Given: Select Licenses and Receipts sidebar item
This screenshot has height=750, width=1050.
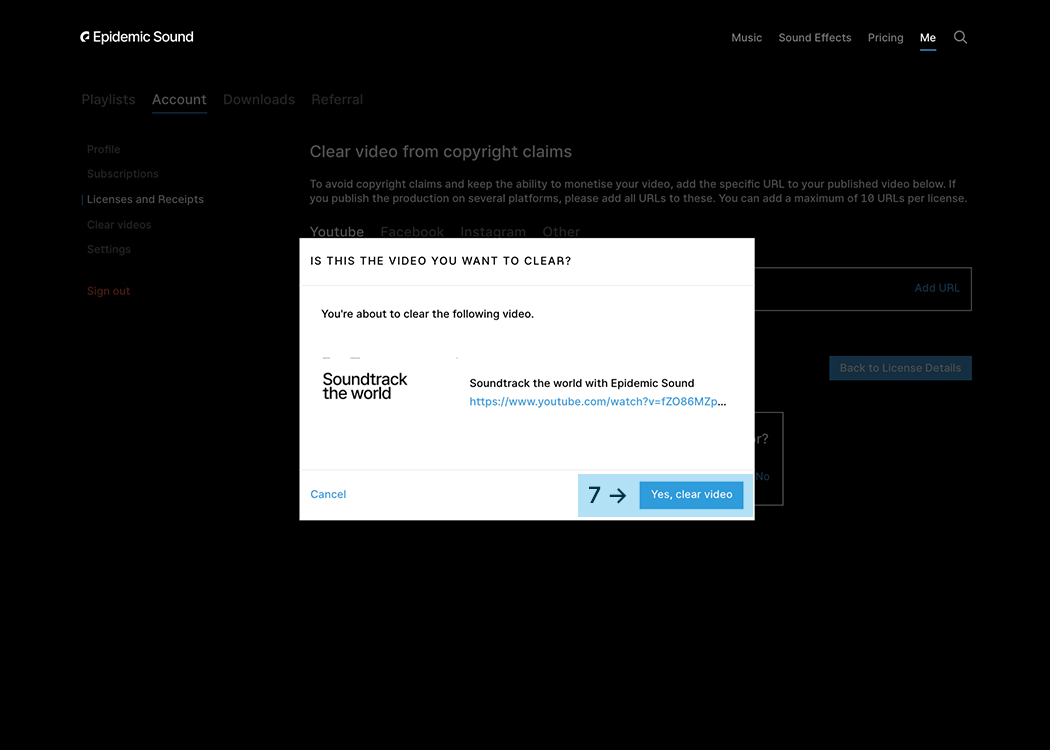Looking at the screenshot, I should tap(145, 200).
